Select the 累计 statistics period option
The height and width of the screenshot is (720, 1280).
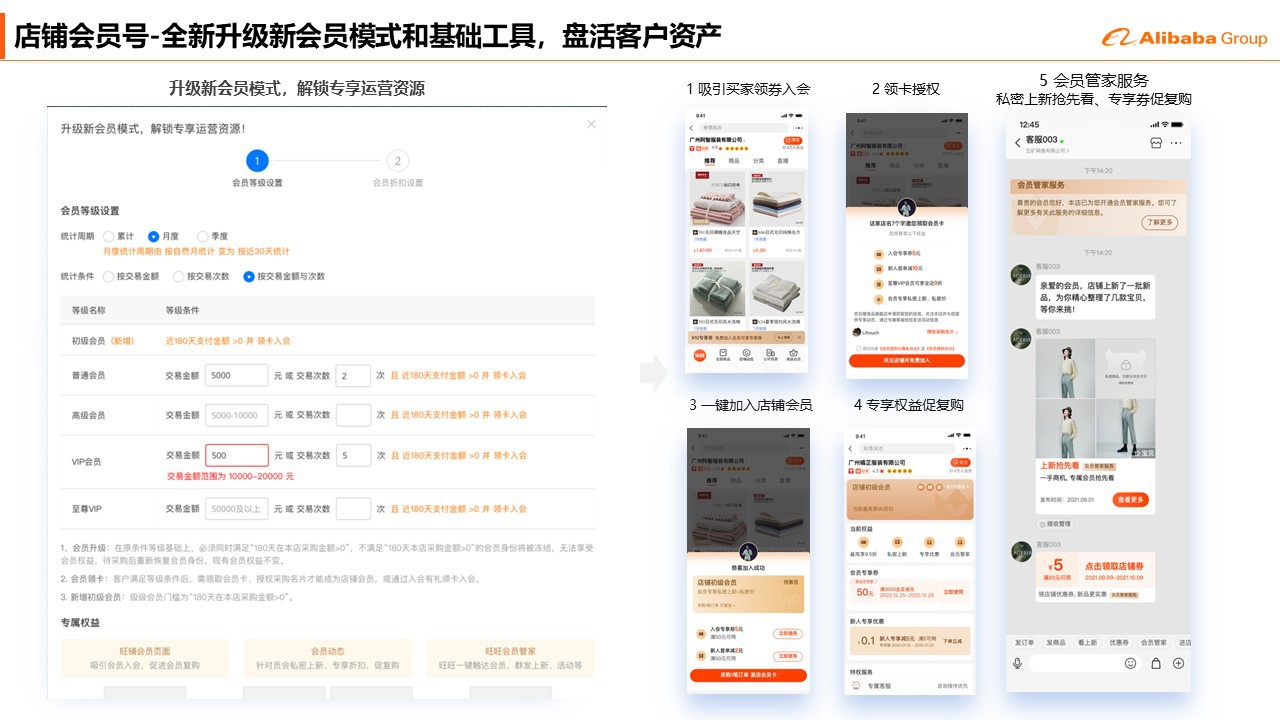[109, 236]
